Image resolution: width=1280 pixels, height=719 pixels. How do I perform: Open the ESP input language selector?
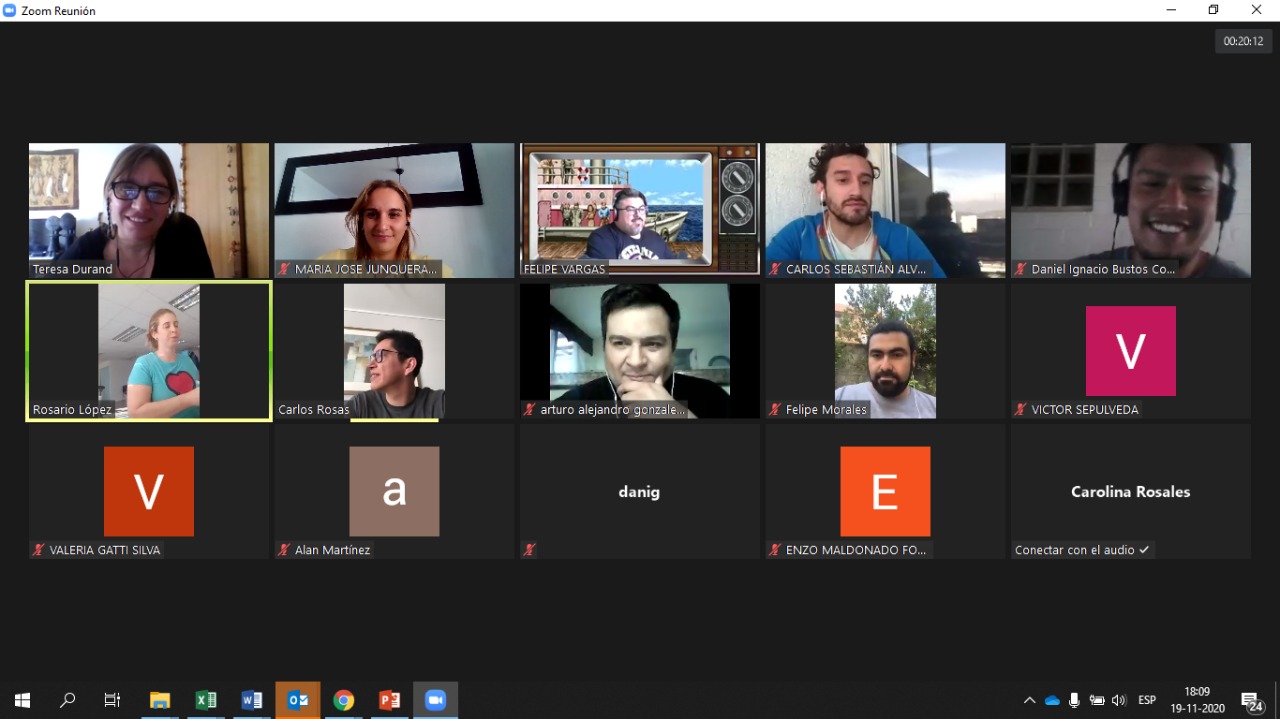[1147, 700]
